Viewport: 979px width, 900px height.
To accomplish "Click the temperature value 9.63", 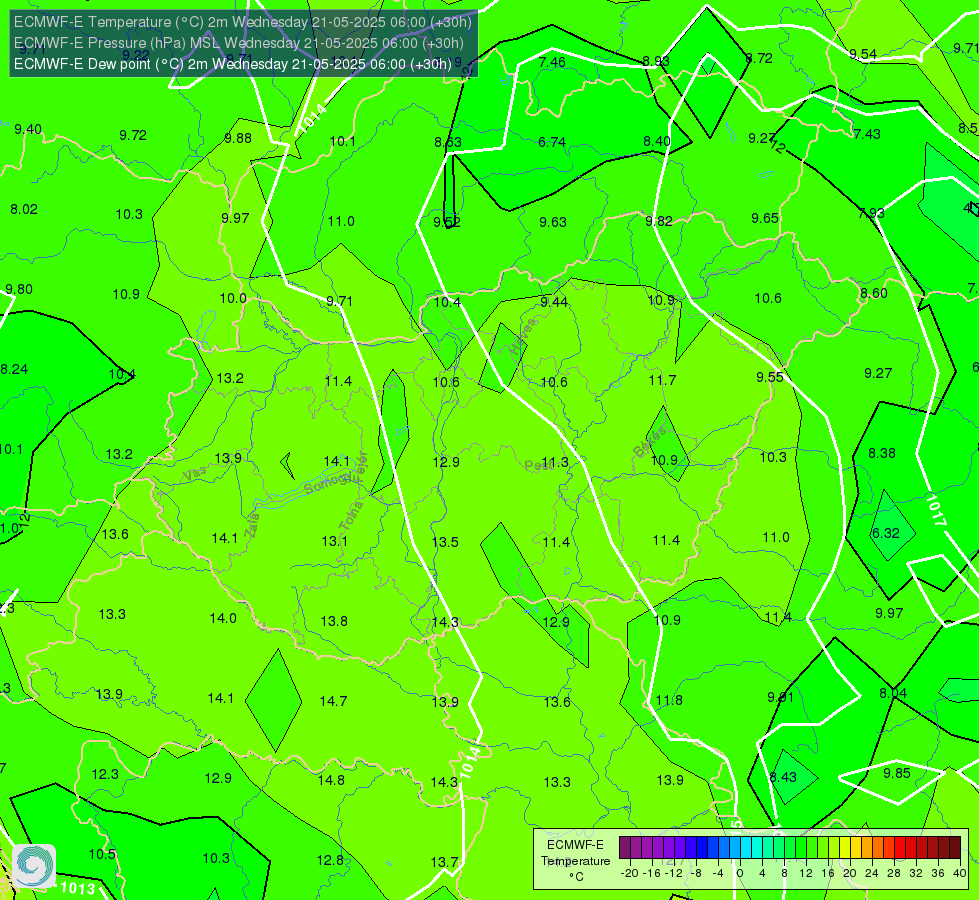I will click(x=553, y=222).
